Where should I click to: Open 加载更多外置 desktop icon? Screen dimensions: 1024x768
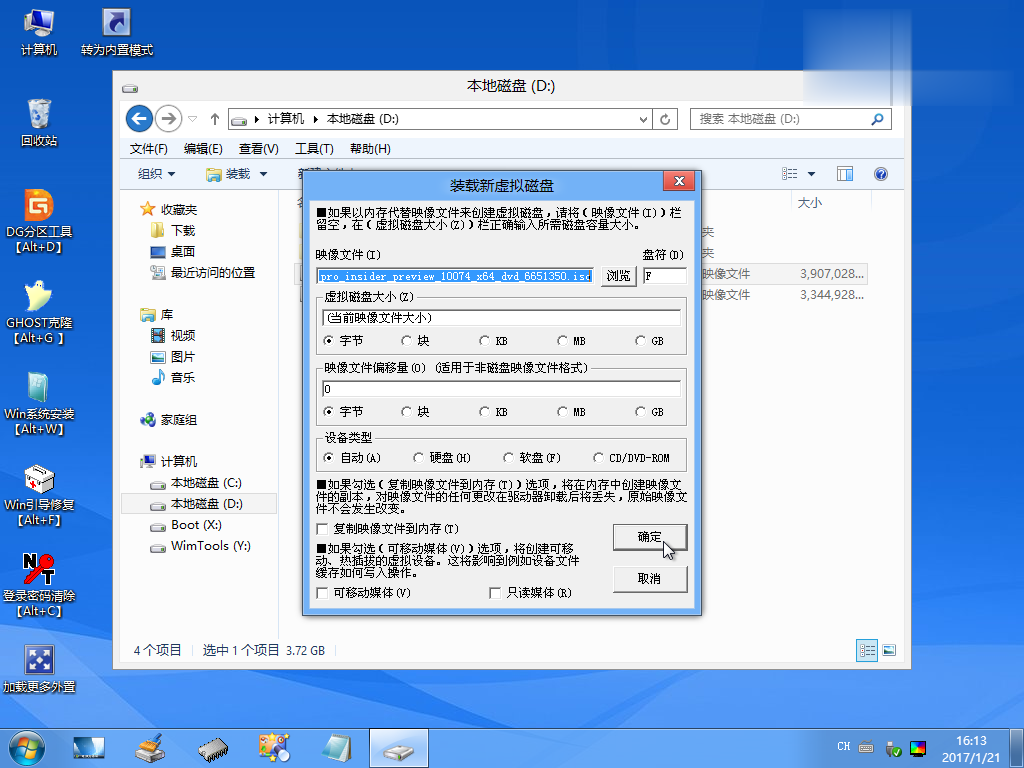click(x=39, y=669)
